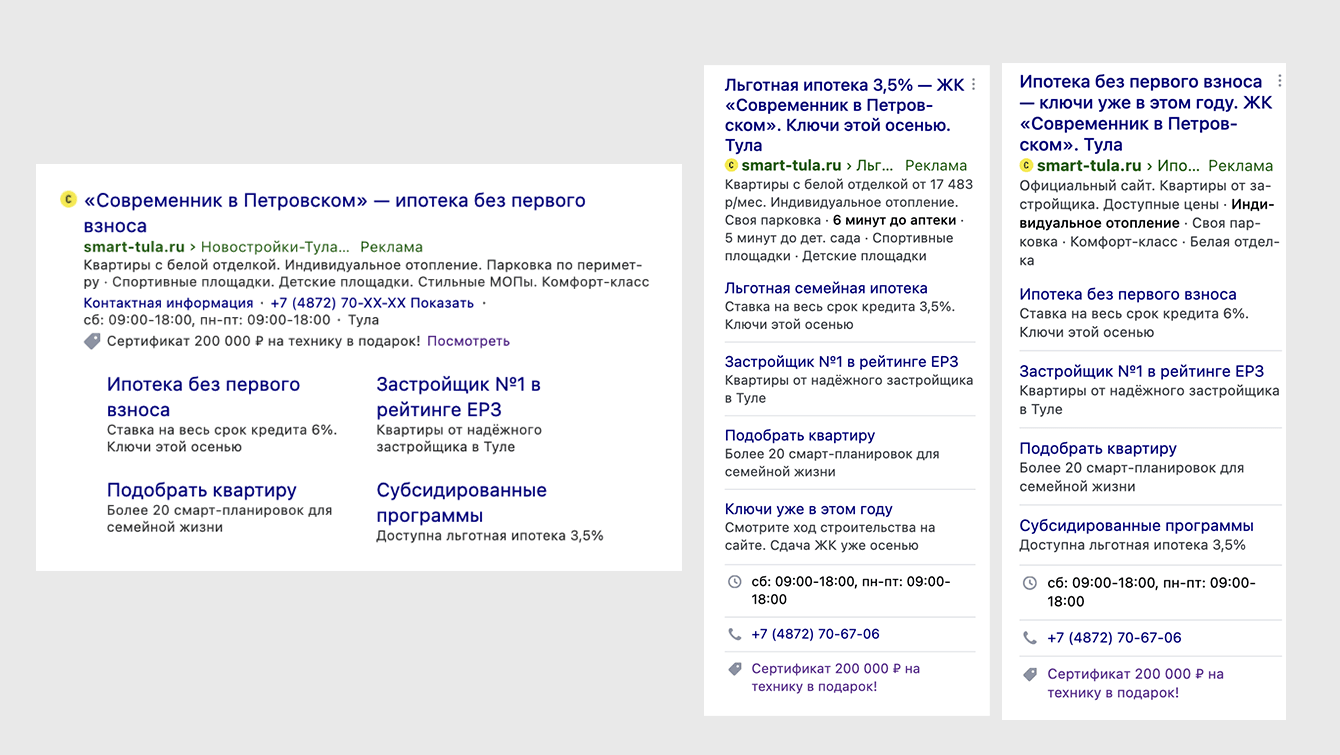Click the tag icon in the rightmost ad
Image resolution: width=1340 pixels, height=755 pixels.
(x=1030, y=675)
